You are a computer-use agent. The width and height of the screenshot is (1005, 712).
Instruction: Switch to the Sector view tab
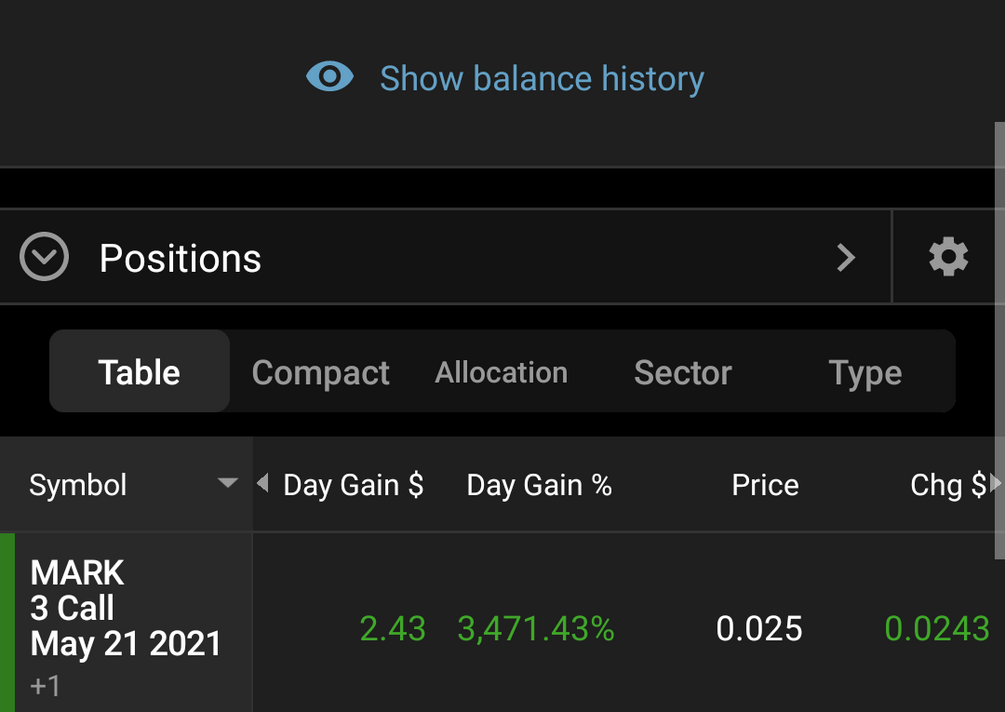683,372
